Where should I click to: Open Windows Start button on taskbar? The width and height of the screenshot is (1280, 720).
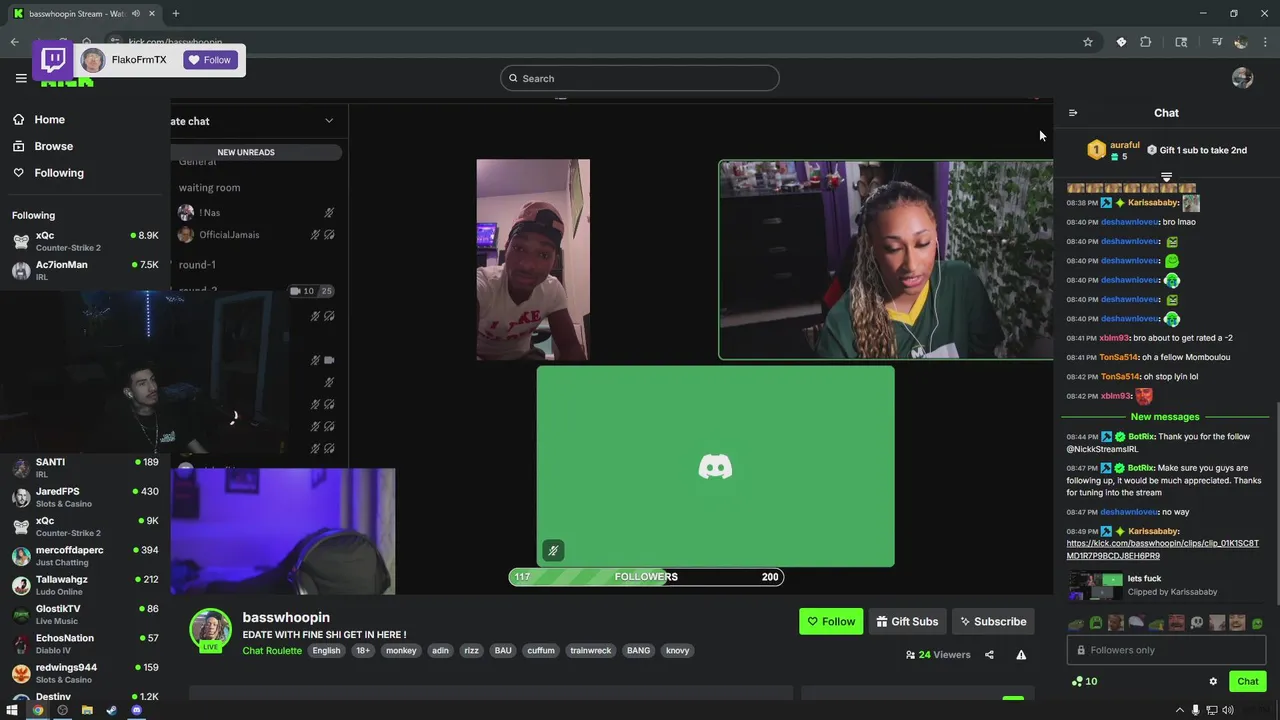[12, 710]
